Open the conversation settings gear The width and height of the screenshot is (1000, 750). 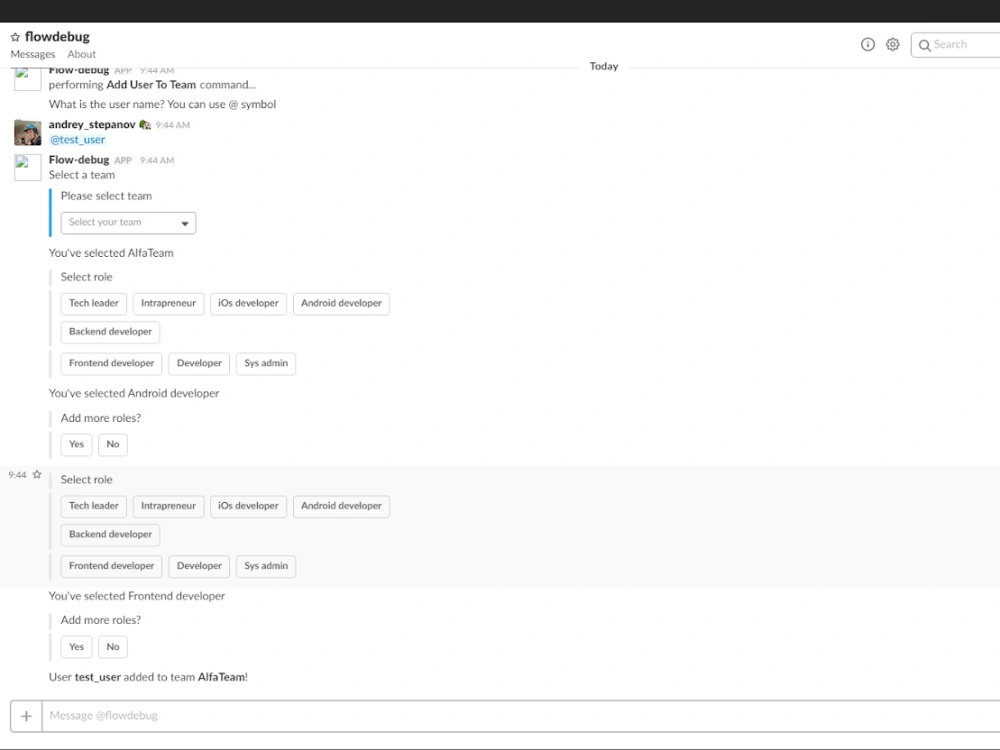tap(892, 44)
